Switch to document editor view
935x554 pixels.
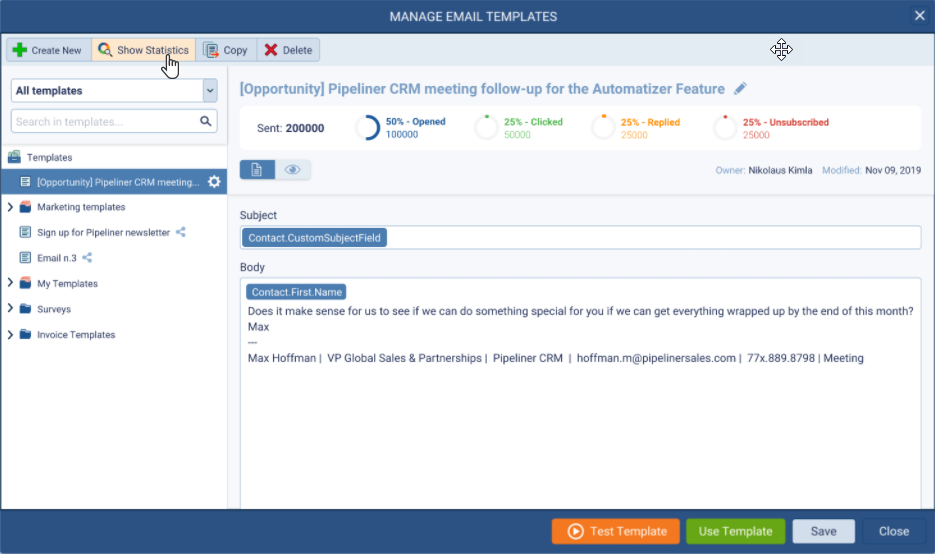coord(257,170)
